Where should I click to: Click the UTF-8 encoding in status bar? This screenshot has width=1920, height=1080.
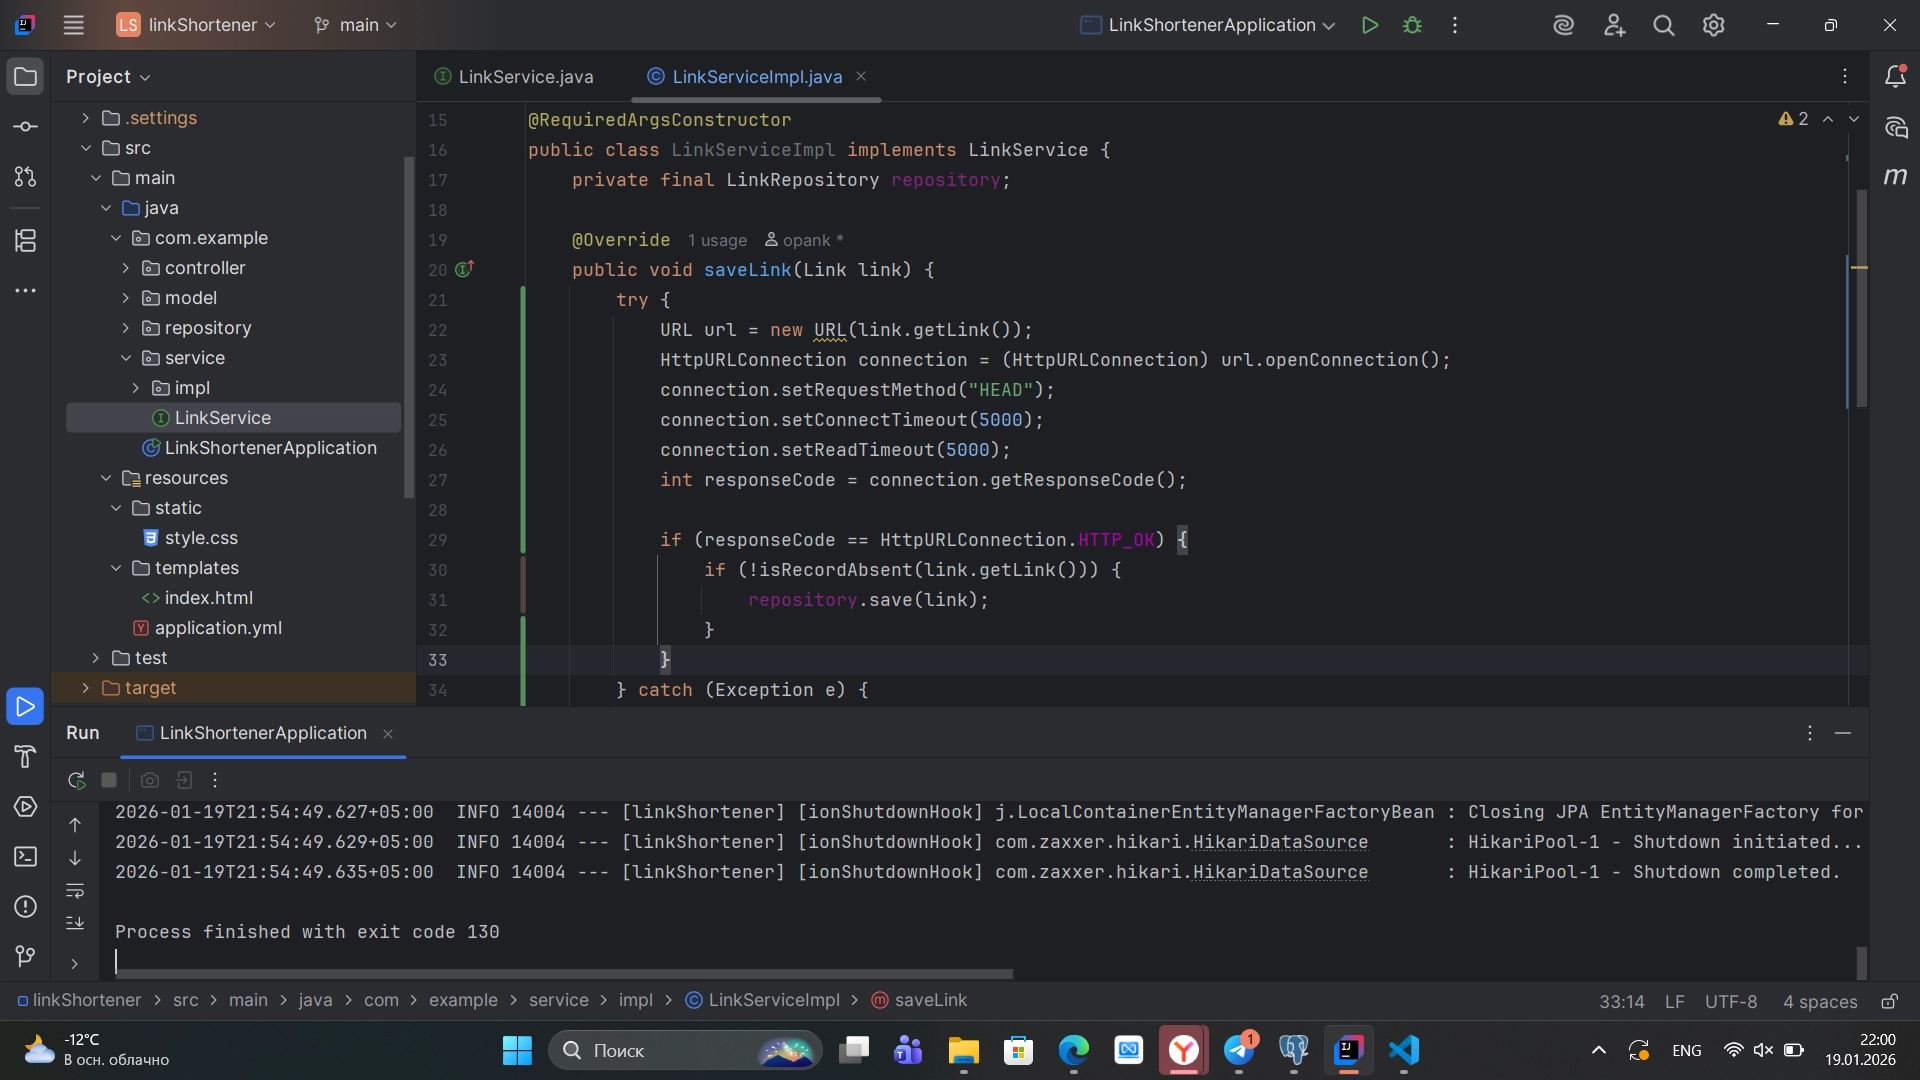[1730, 1001]
